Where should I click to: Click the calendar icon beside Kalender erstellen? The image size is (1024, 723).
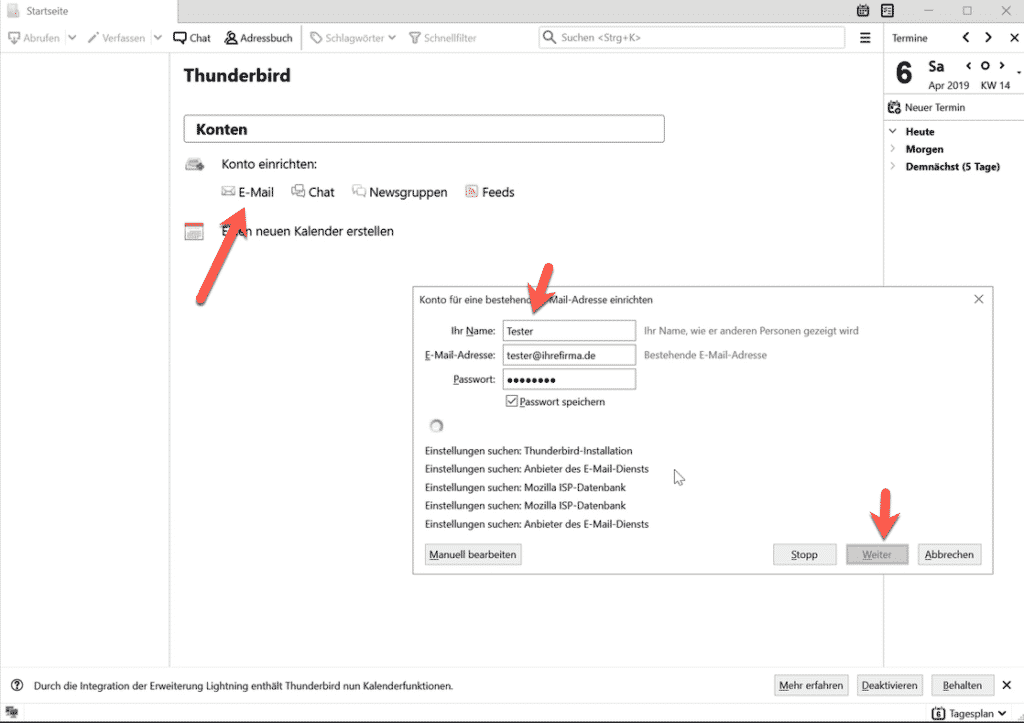pos(194,231)
